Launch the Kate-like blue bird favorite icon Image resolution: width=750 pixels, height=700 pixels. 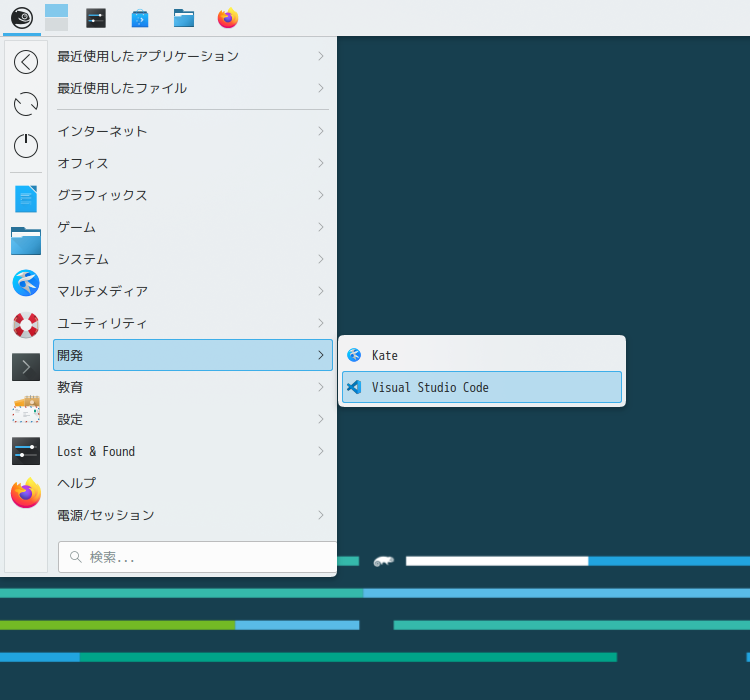(26, 283)
